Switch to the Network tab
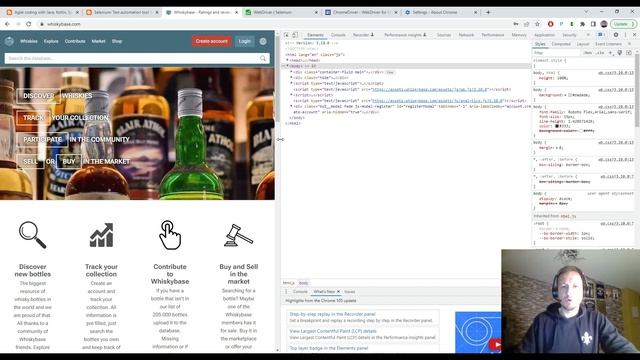This screenshot has height=360, width=640. pos(466,35)
